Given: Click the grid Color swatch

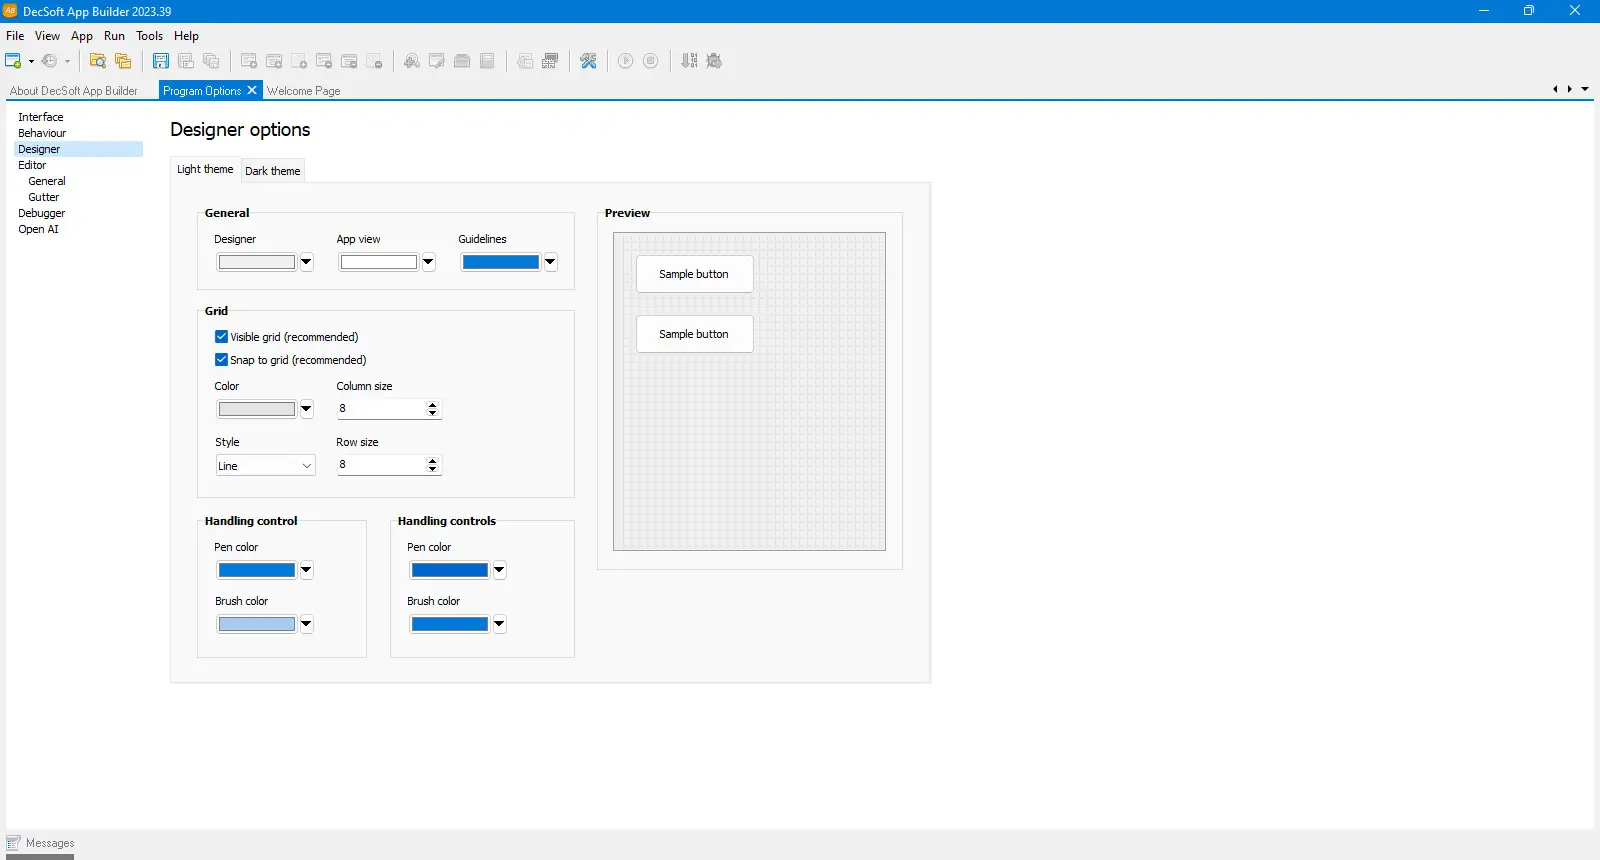Looking at the screenshot, I should pyautogui.click(x=257, y=409).
